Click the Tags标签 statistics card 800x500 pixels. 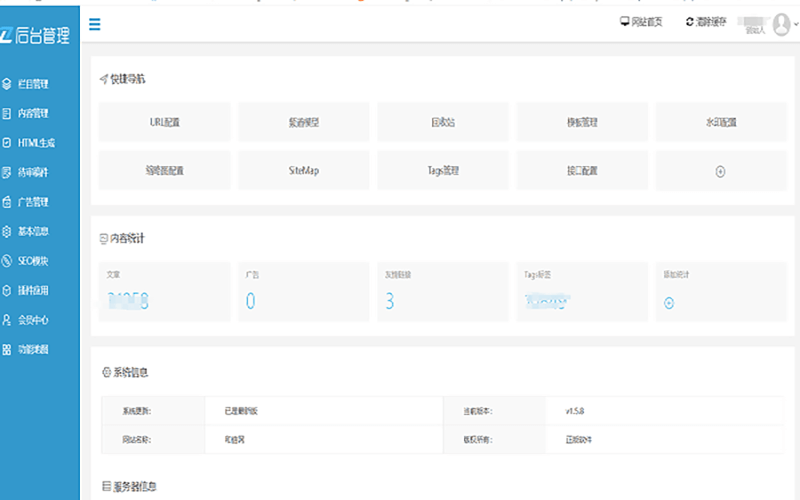pos(582,292)
